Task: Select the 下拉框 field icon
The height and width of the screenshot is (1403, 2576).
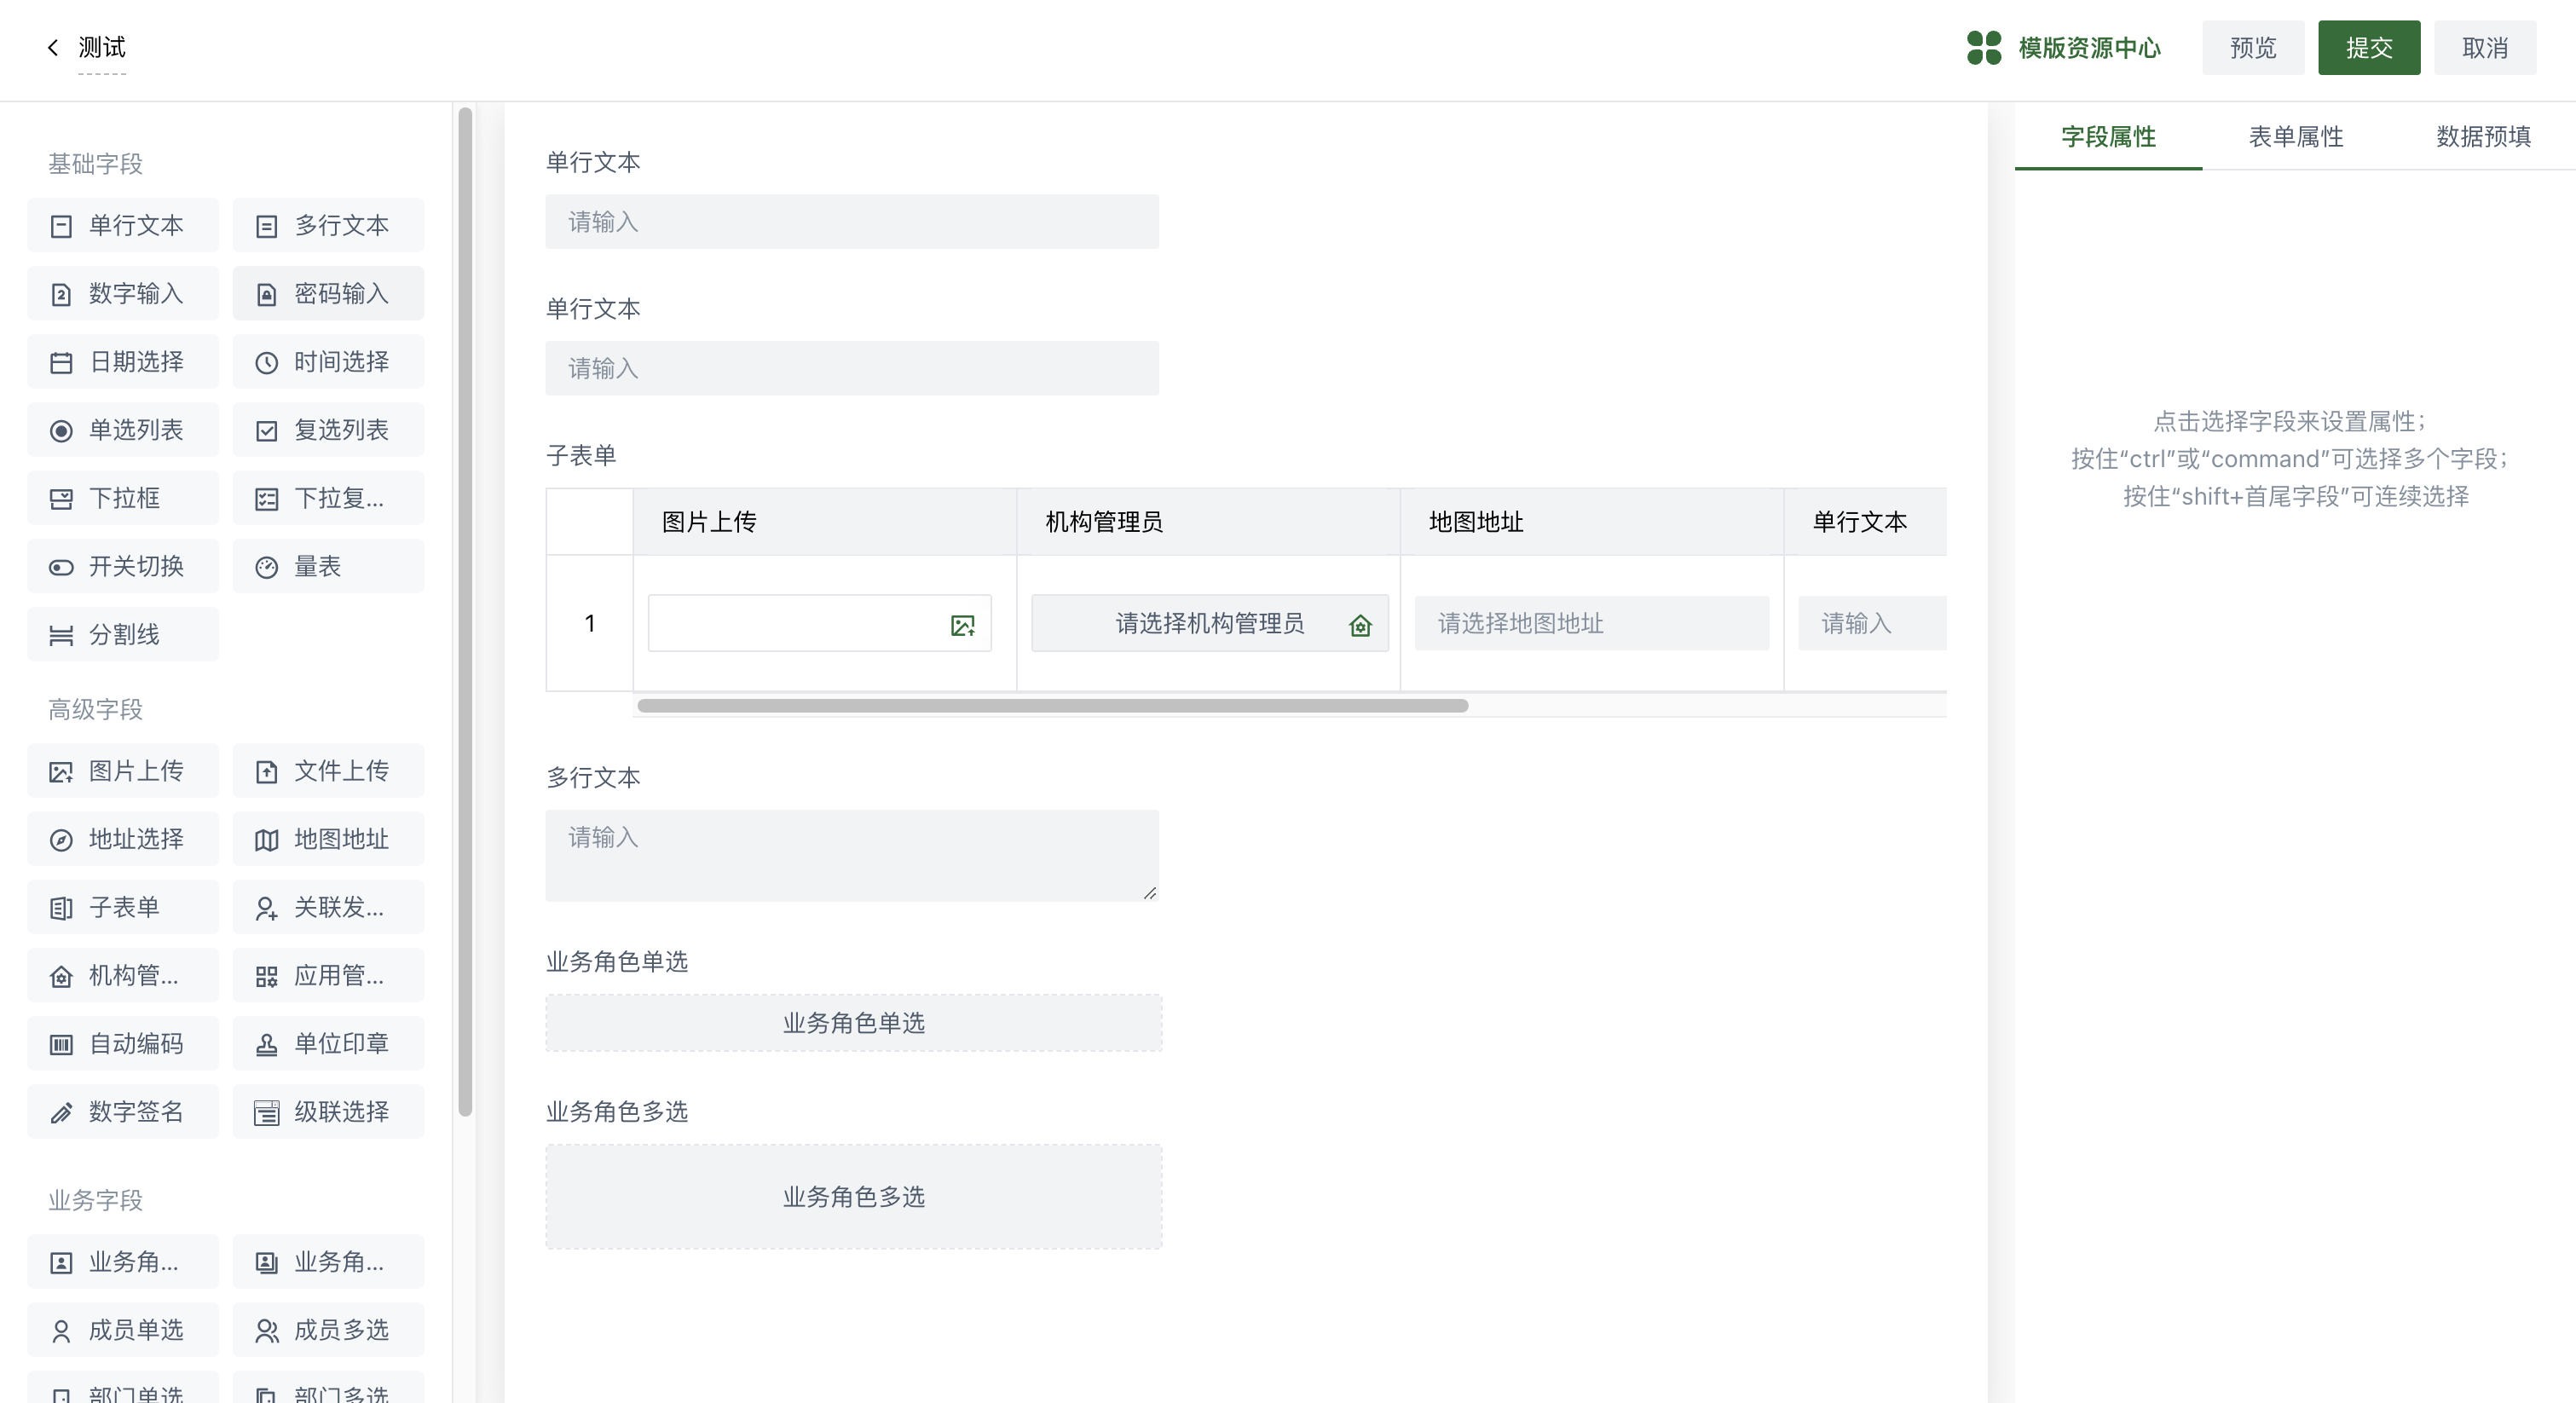Action: 61,498
